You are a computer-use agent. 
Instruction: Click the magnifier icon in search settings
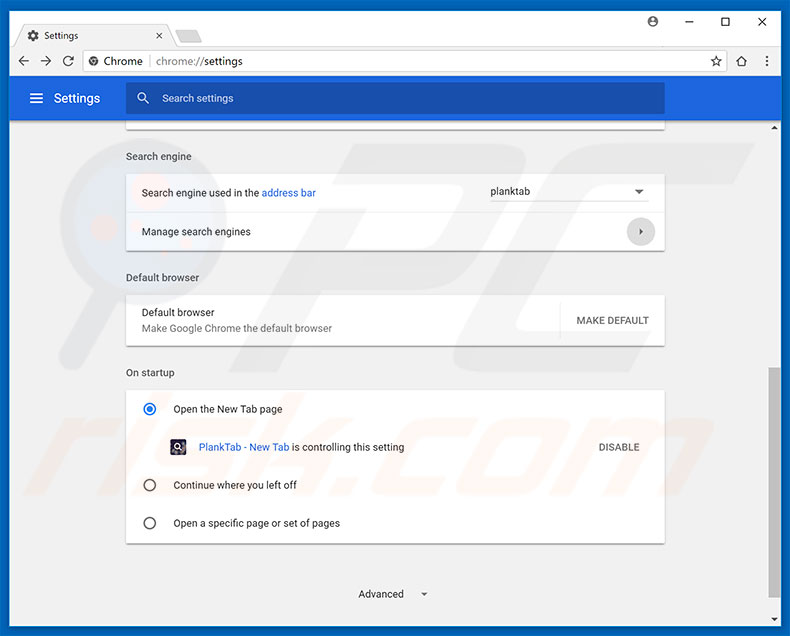(143, 98)
